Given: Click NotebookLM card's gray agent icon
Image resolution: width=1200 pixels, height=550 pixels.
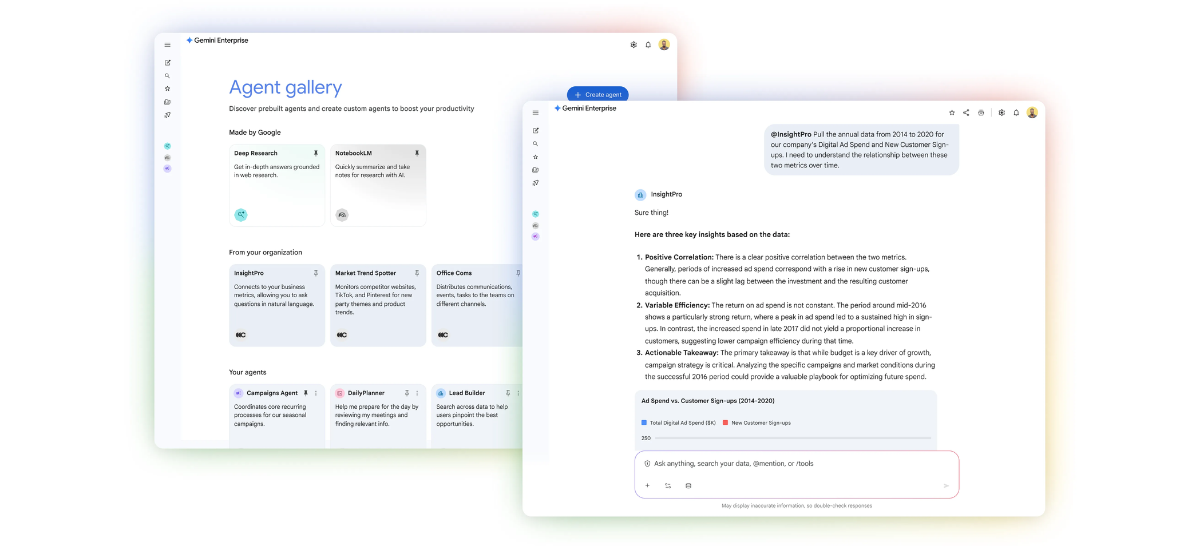Looking at the screenshot, I should point(342,214).
